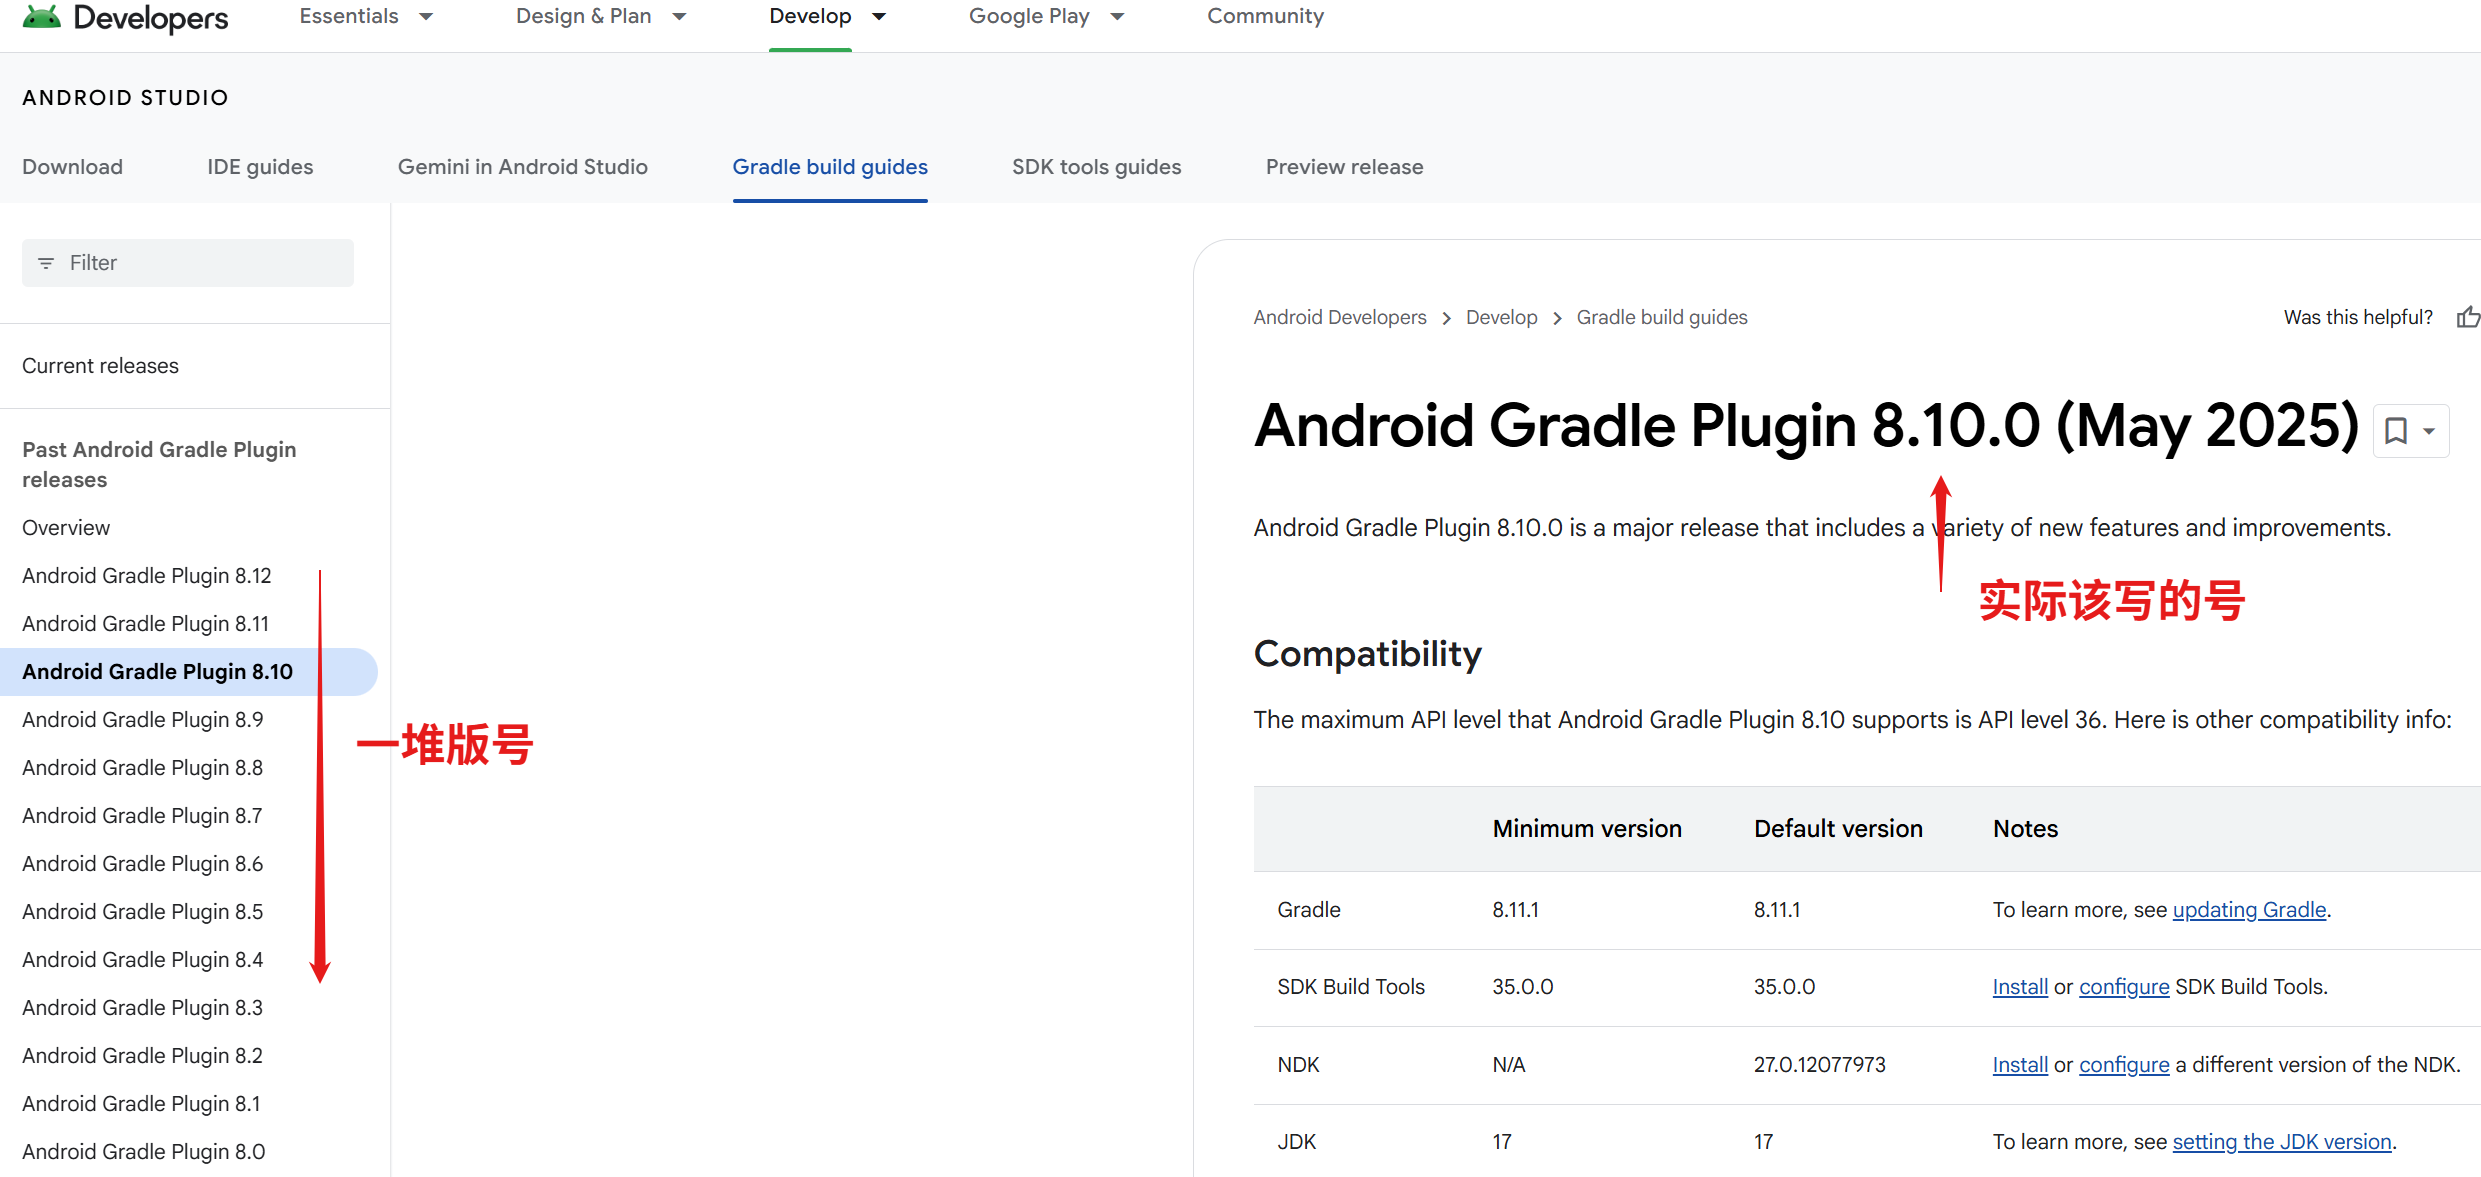Select Android Gradle Plugin 8.12 in sidebar
The image size is (2481, 1177).
click(147, 576)
